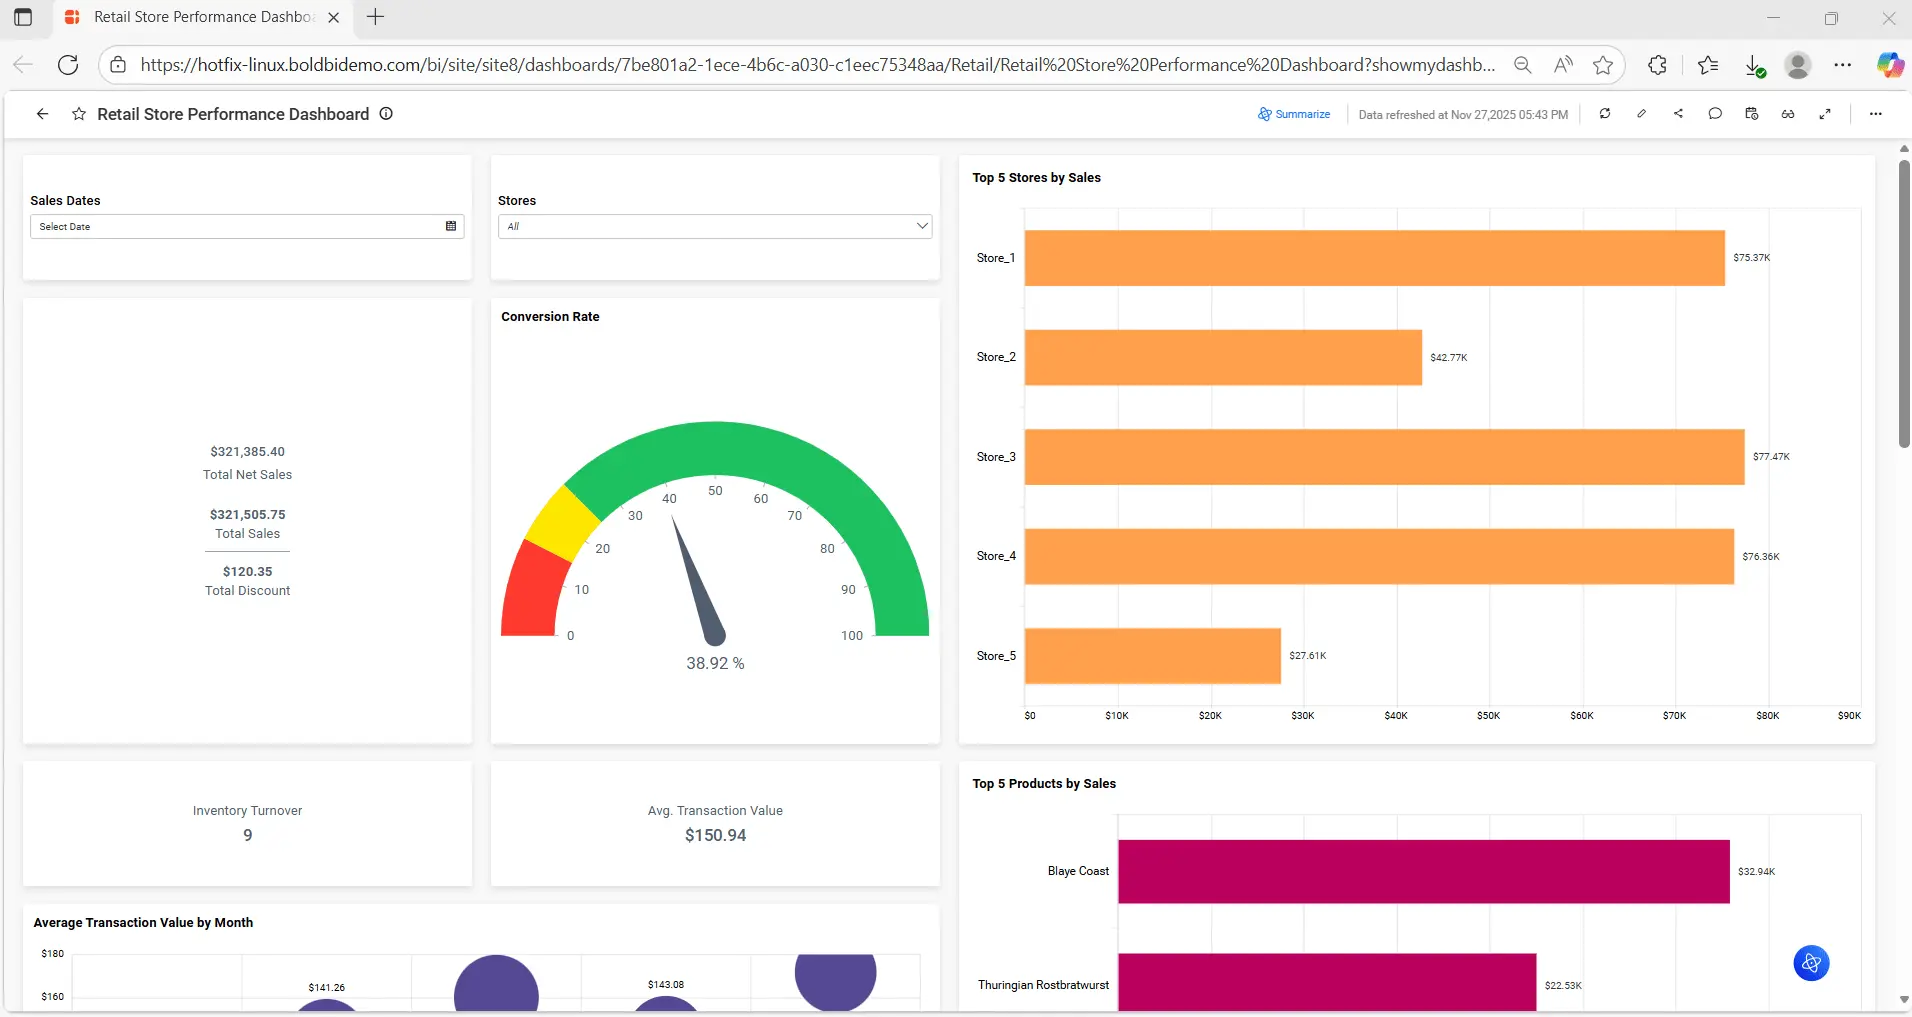The image size is (1912, 1017).
Task: Open the browser profile avatar
Action: (1798, 65)
